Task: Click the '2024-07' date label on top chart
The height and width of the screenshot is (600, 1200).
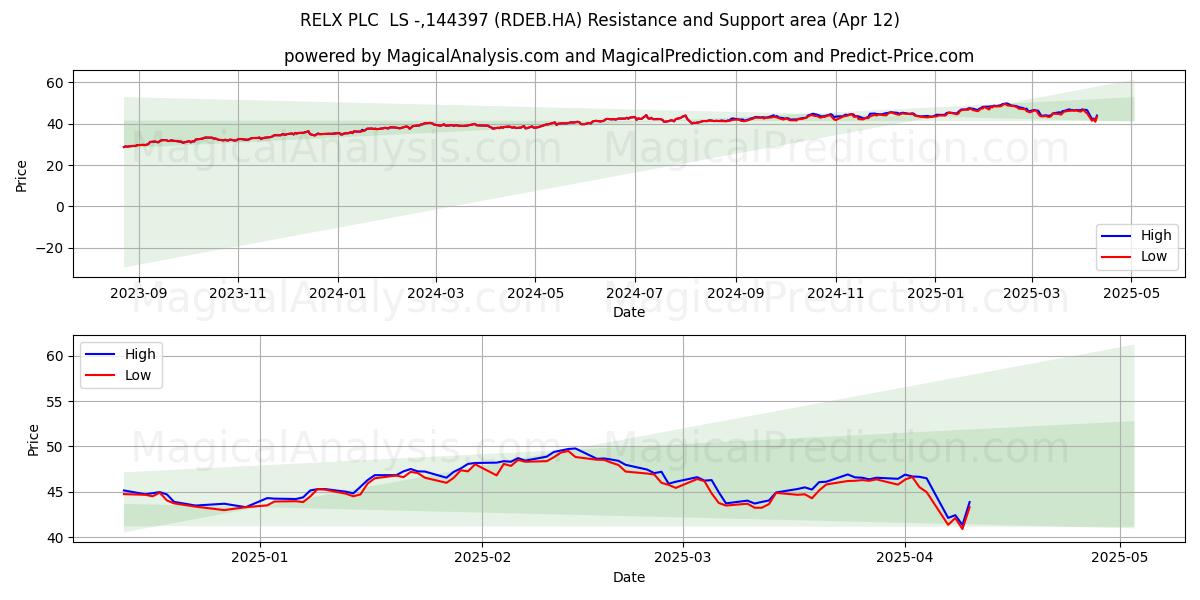Action: [635, 292]
